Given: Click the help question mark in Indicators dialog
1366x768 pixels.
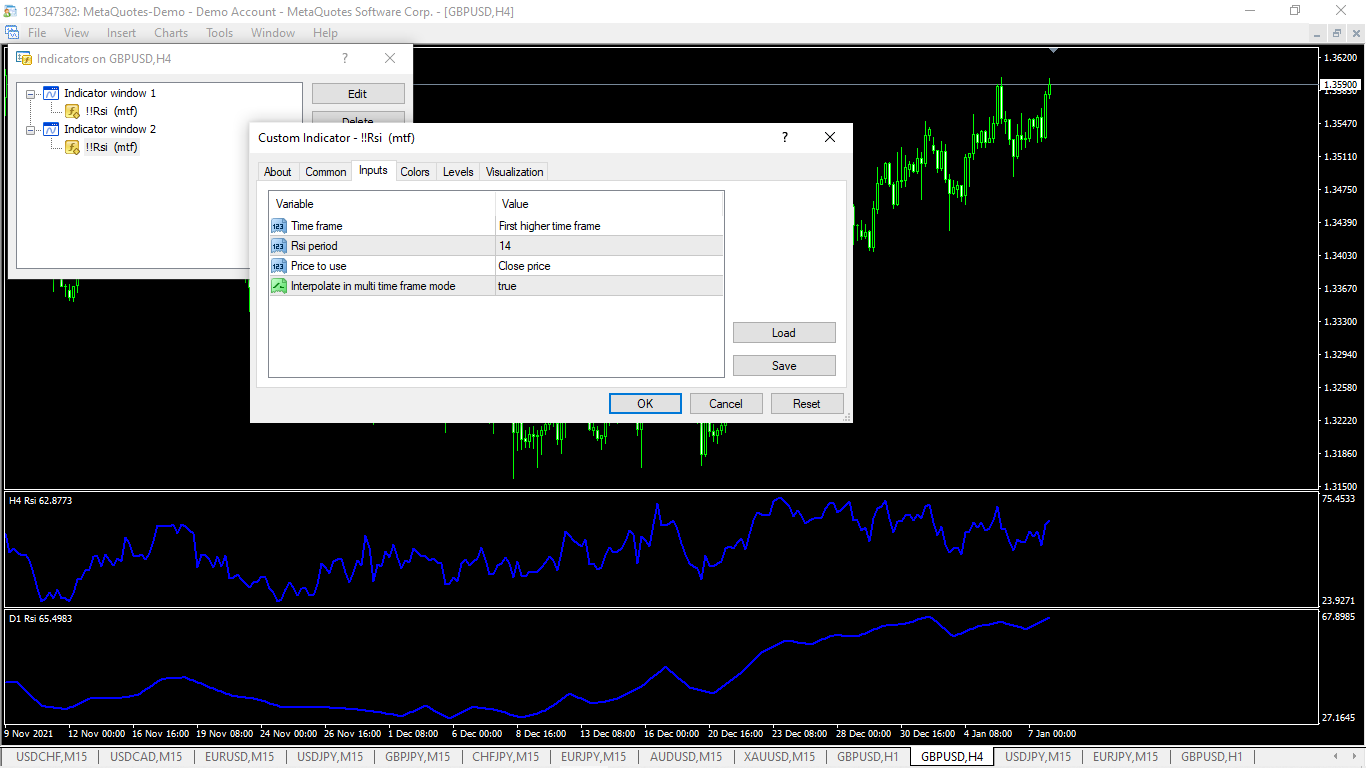Looking at the screenshot, I should point(345,59).
